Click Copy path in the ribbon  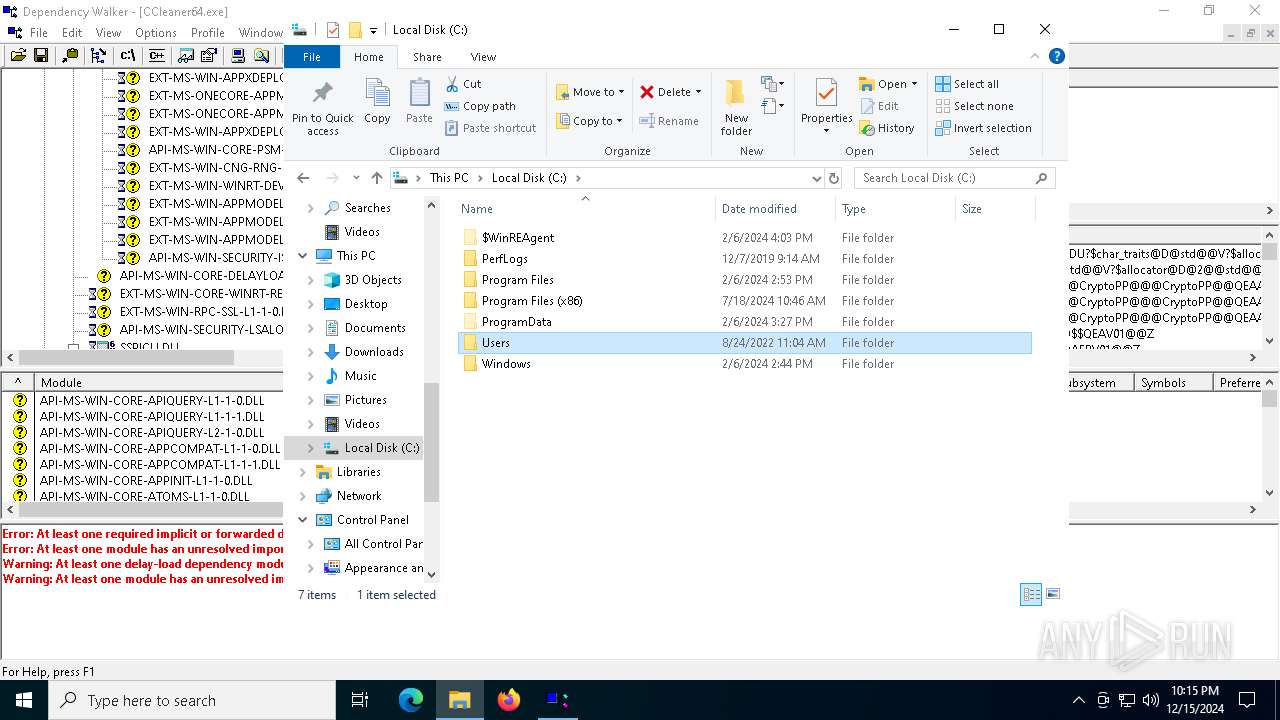tap(480, 106)
